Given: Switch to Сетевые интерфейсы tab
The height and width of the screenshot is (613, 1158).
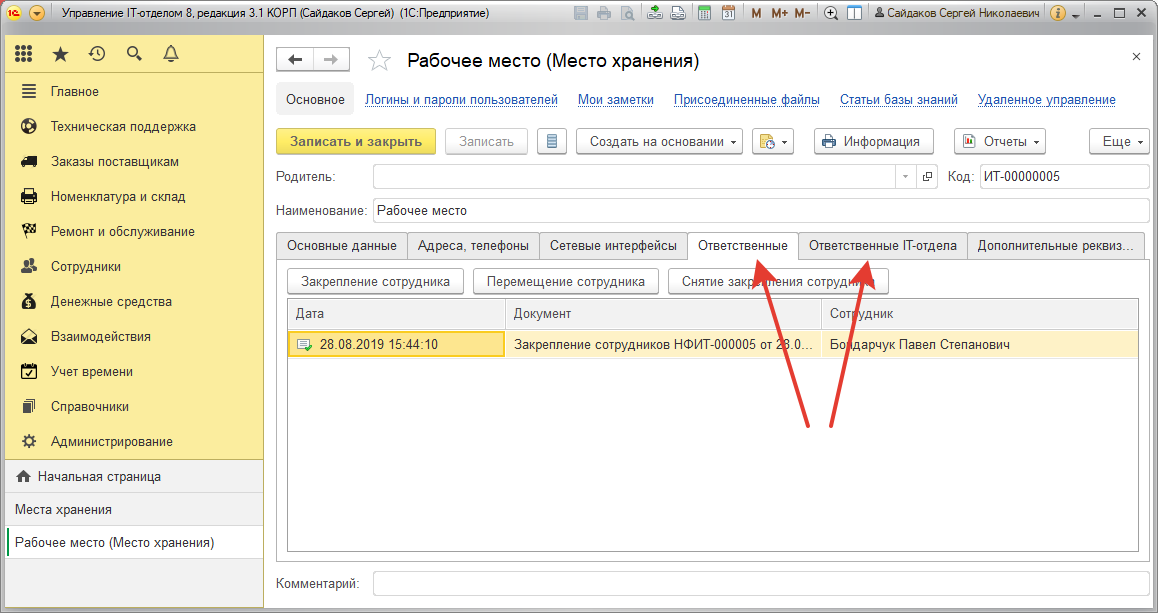Looking at the screenshot, I should point(613,245).
